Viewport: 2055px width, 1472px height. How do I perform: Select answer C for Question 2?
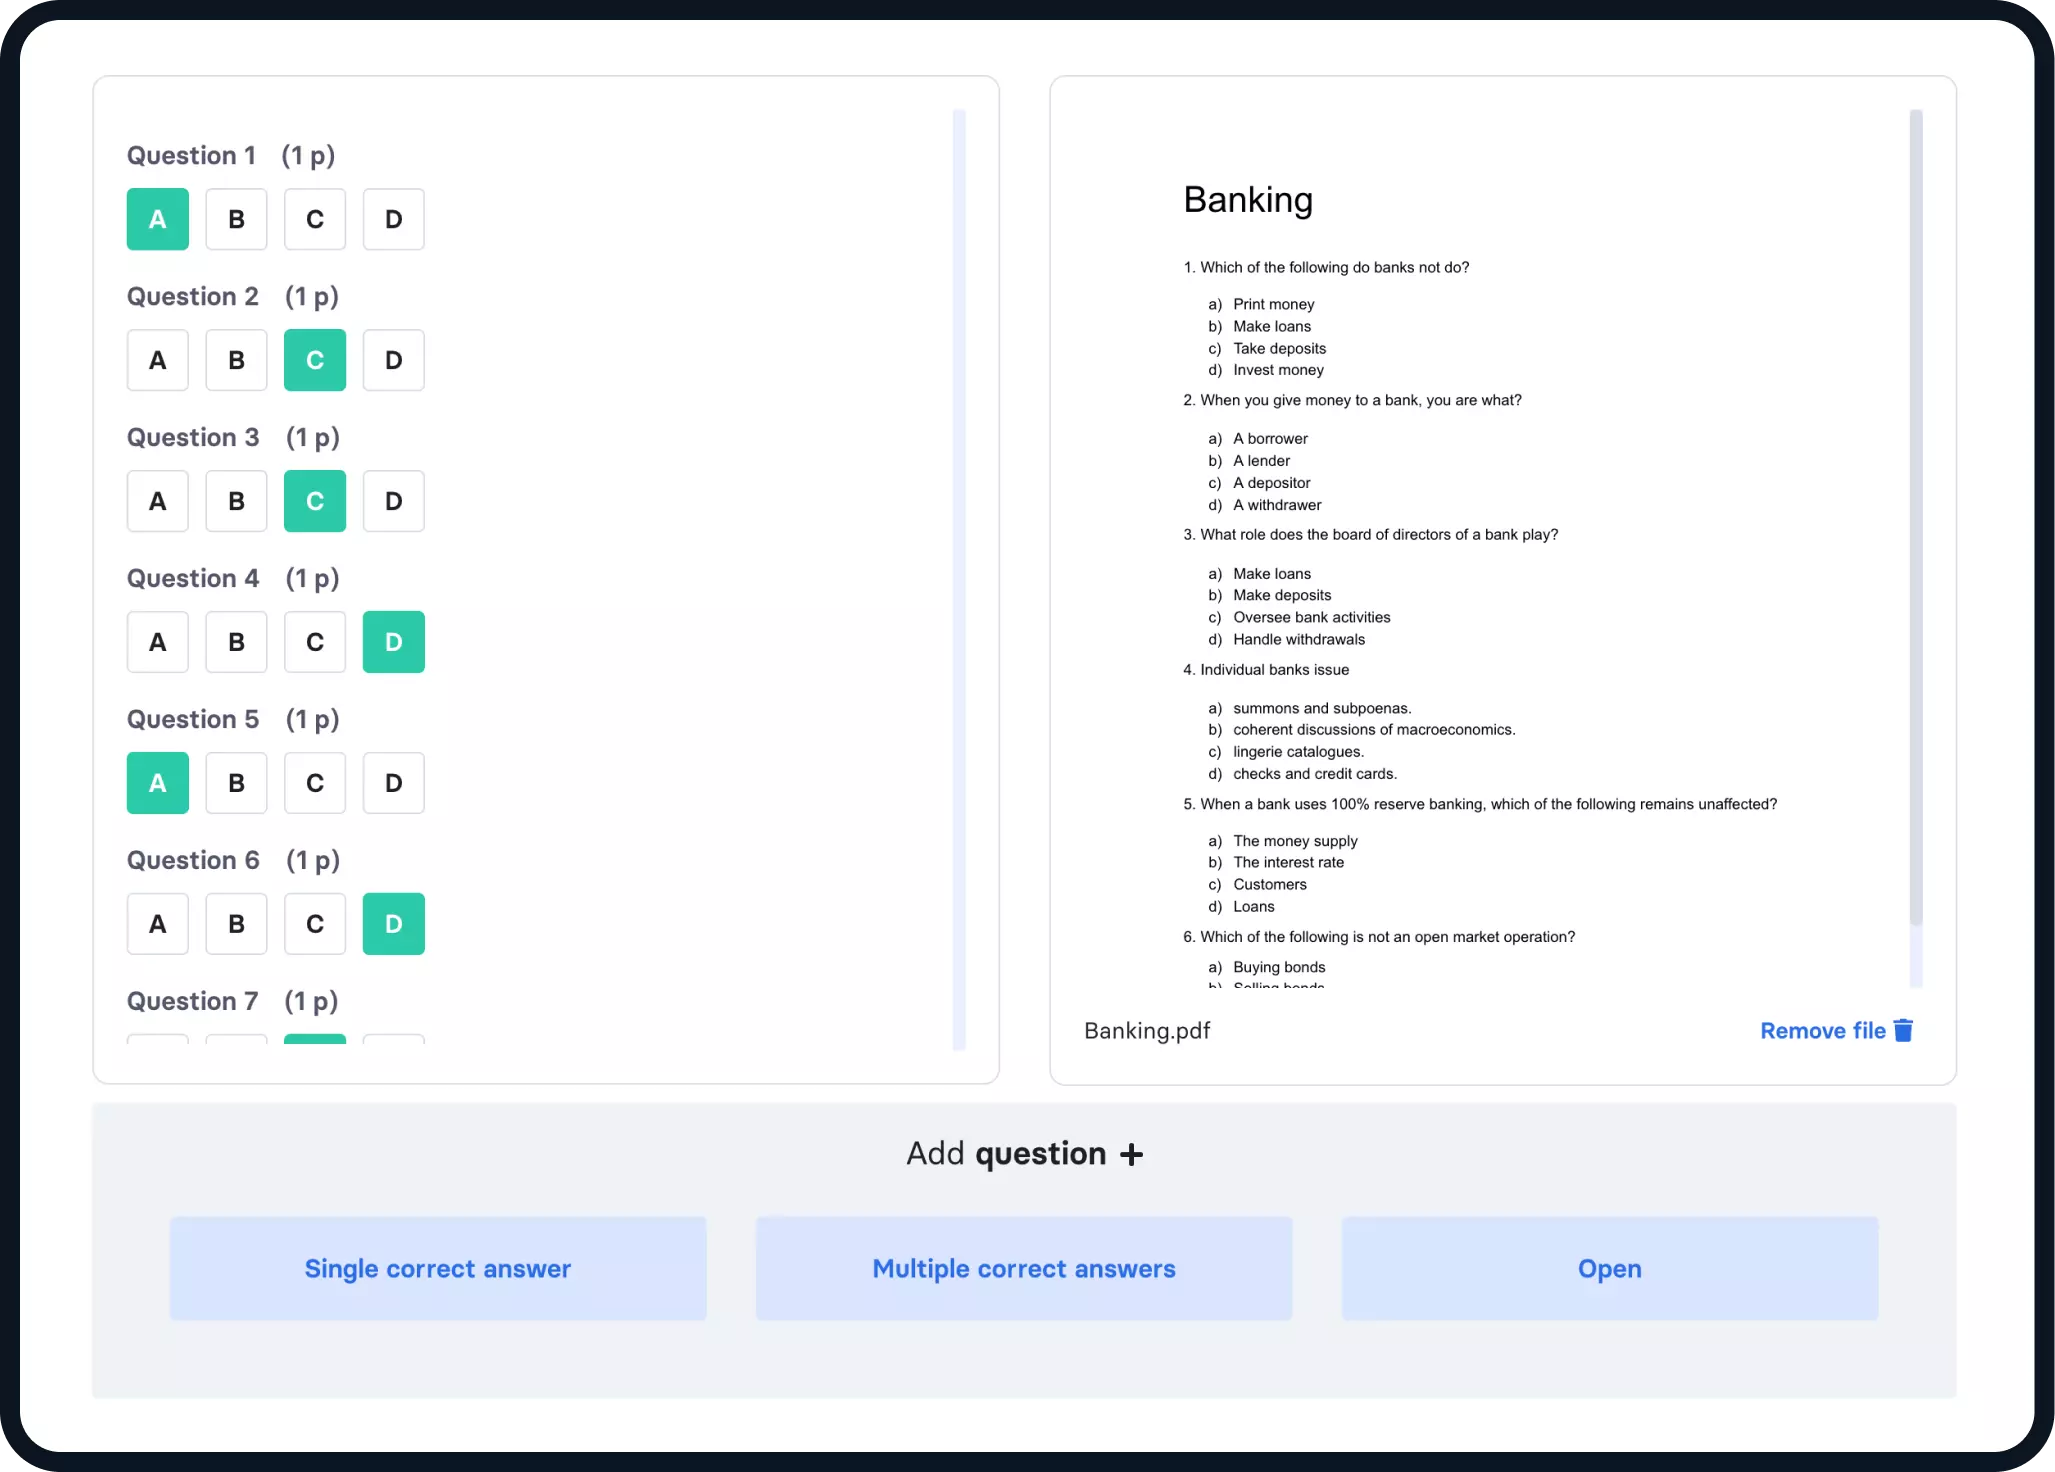coord(314,358)
